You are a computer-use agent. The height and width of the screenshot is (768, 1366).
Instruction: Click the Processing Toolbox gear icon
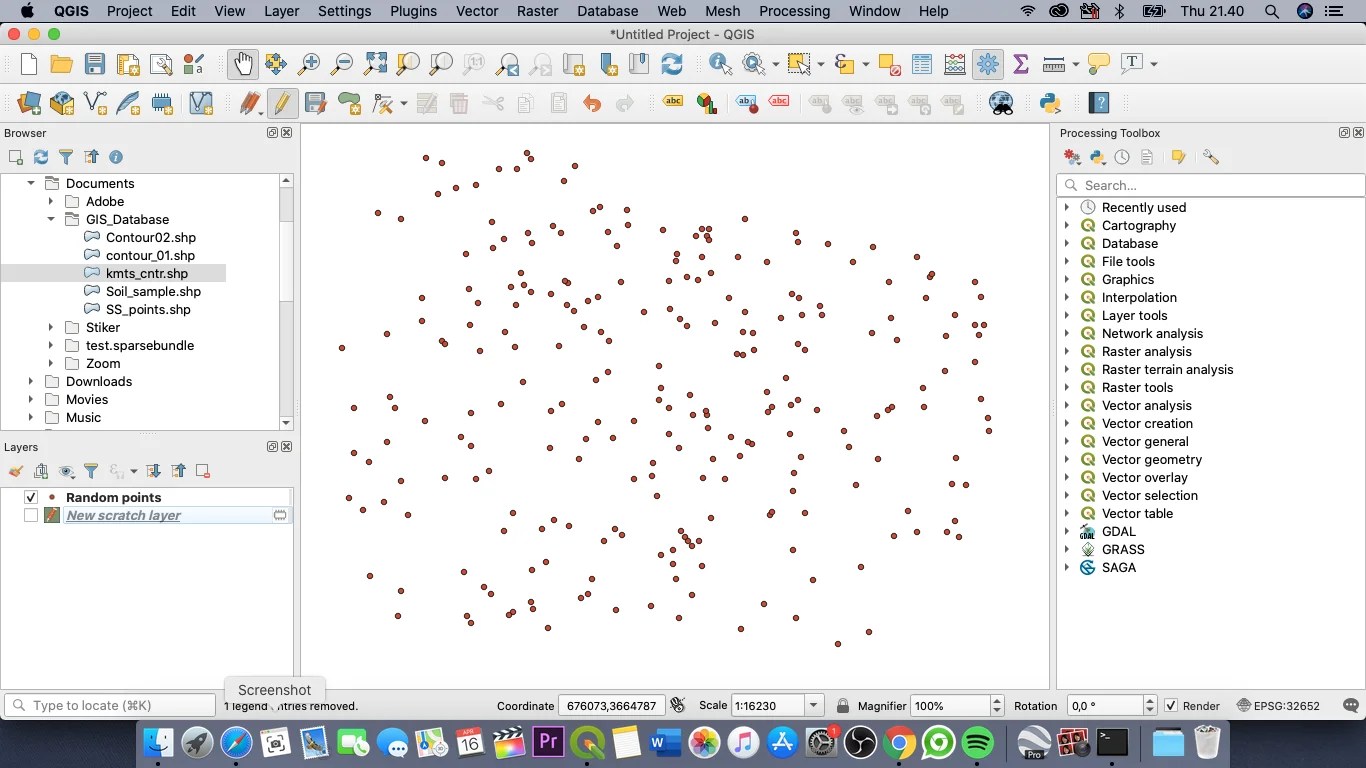coord(987,63)
